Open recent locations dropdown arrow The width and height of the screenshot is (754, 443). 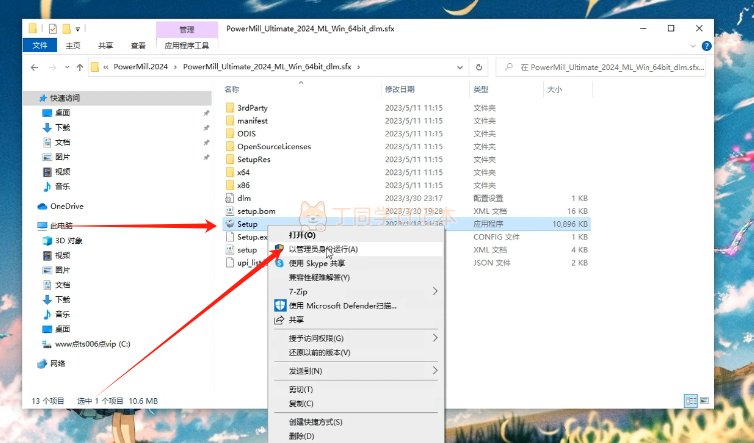click(x=67, y=67)
